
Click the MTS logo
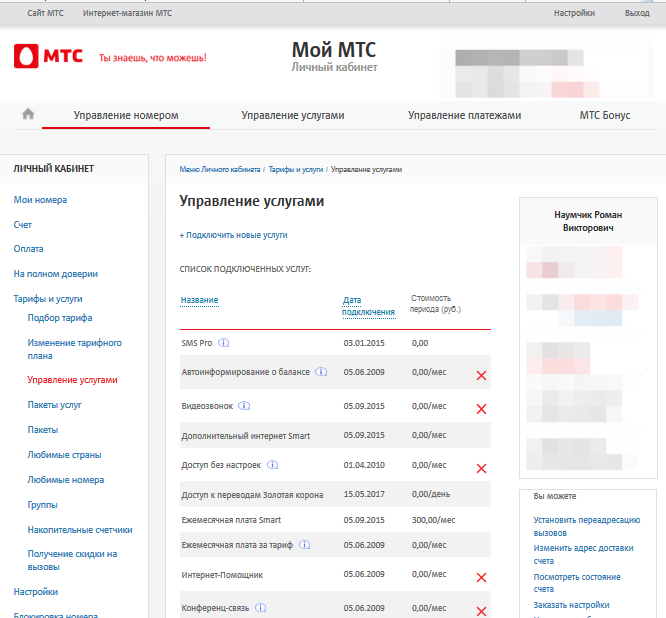(x=49, y=57)
